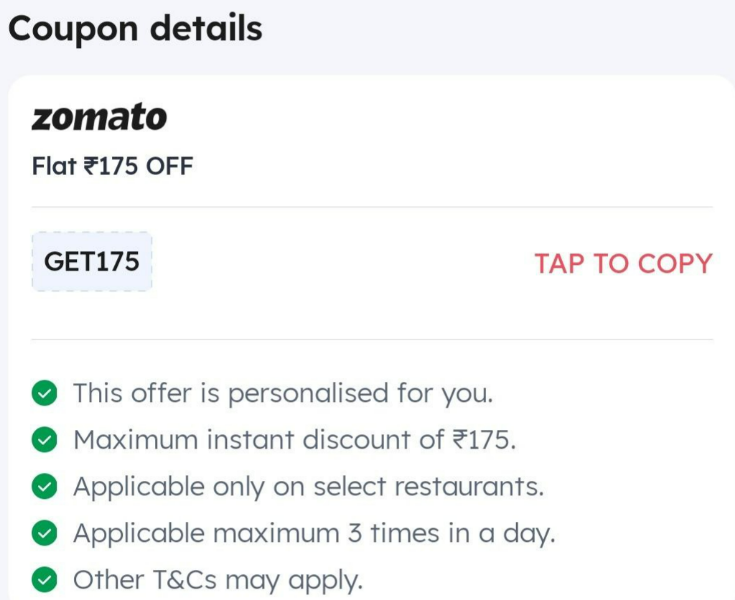Tap the Flat ₹175 OFF offer title
The width and height of the screenshot is (735, 600).
click(112, 166)
